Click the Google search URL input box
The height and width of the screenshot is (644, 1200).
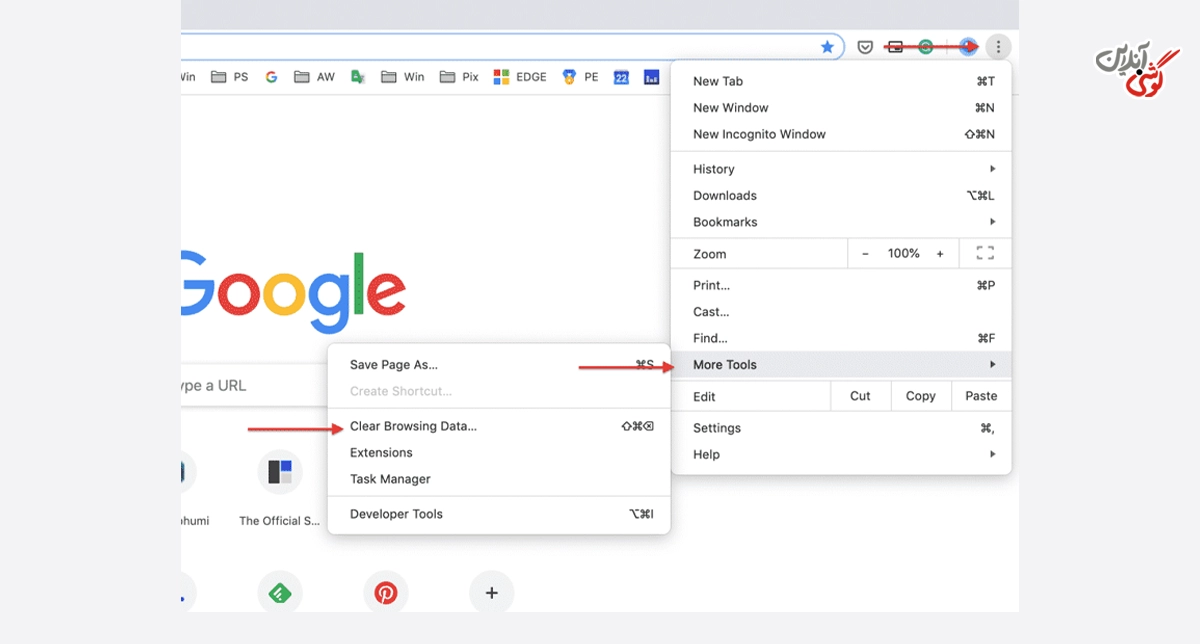point(255,385)
